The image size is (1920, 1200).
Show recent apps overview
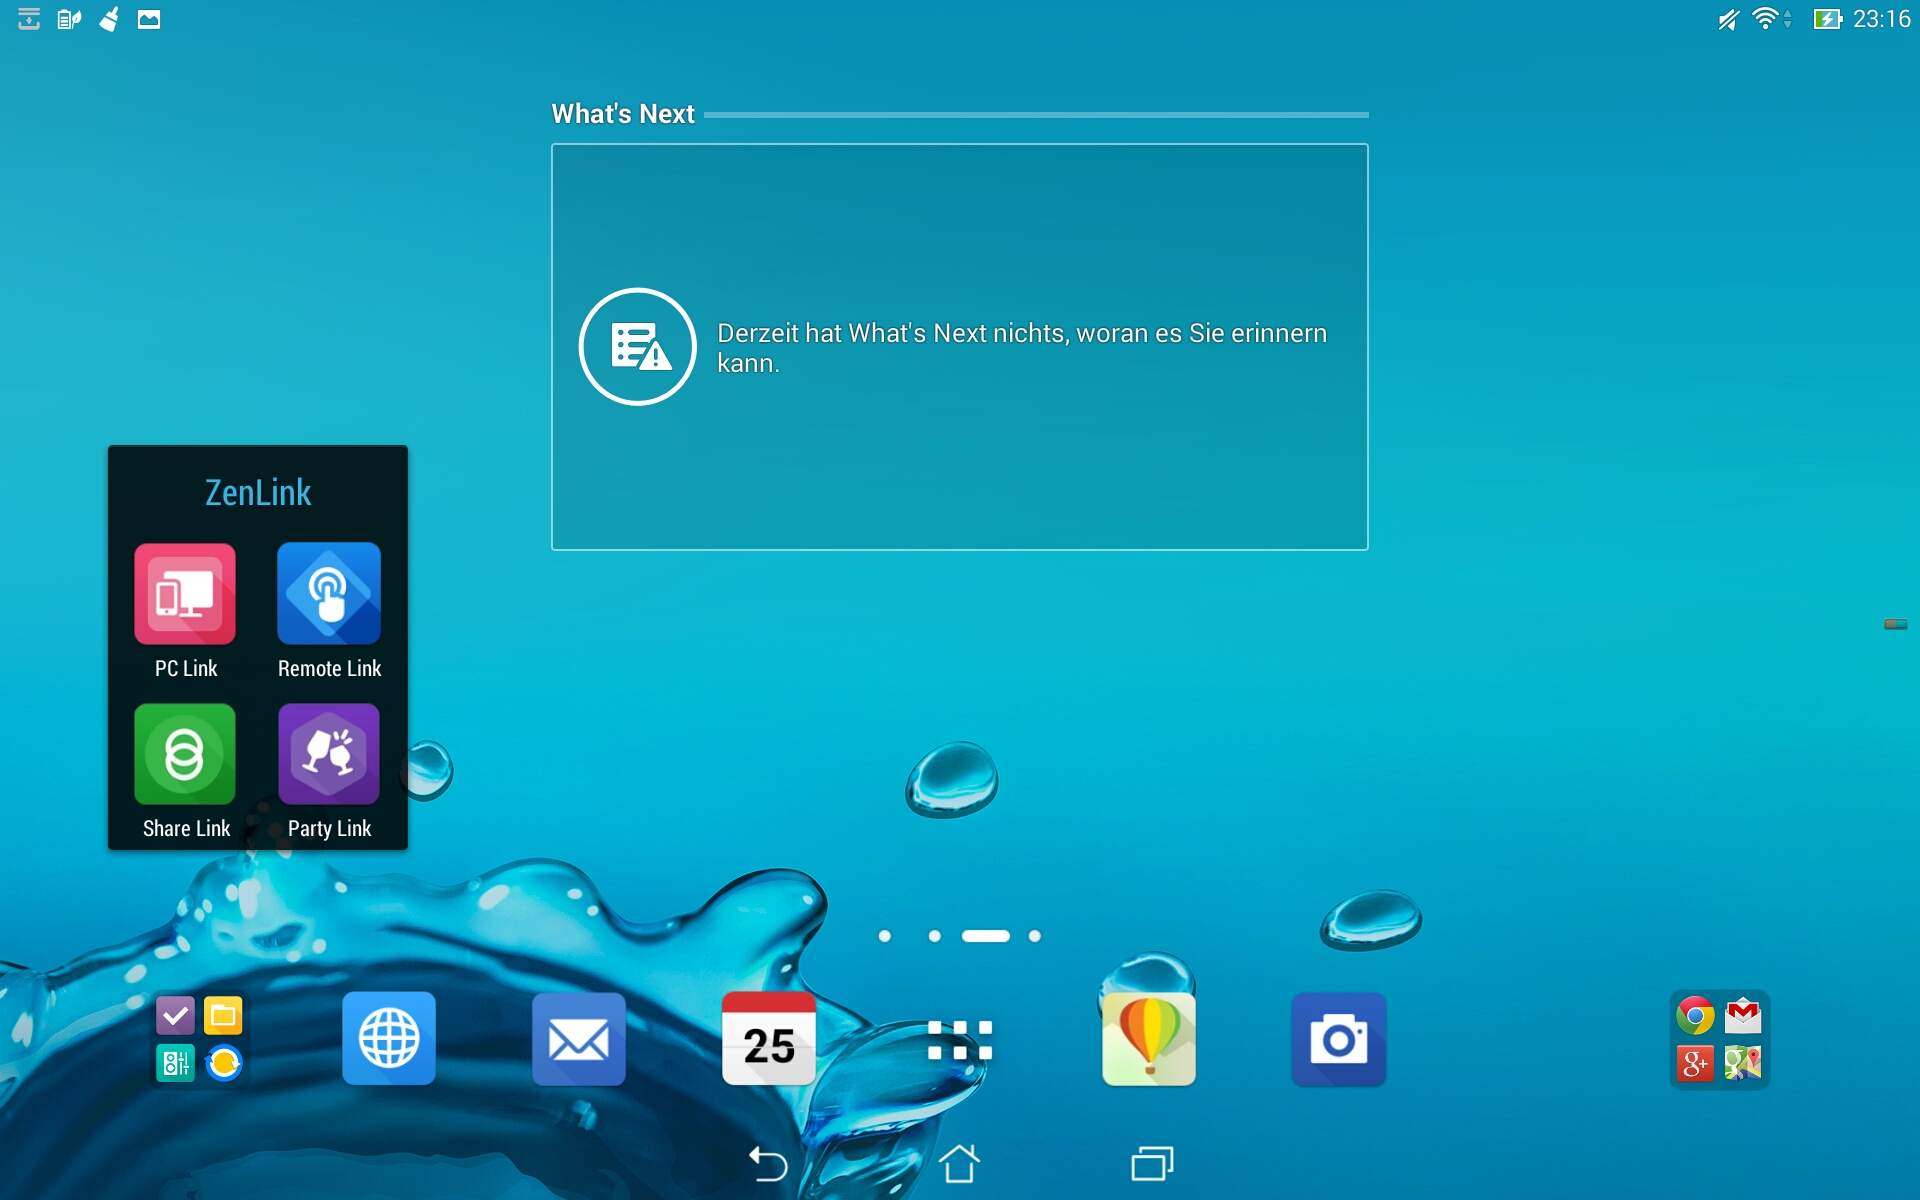point(1152,1164)
